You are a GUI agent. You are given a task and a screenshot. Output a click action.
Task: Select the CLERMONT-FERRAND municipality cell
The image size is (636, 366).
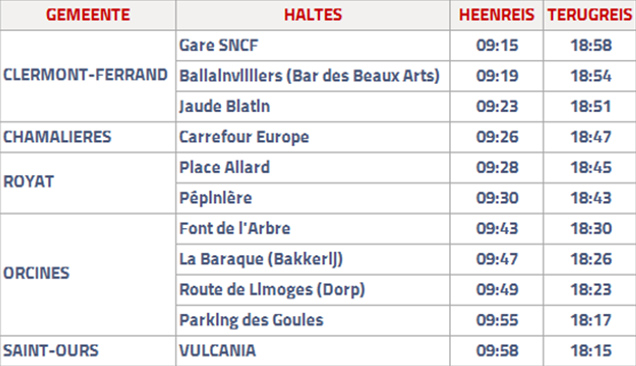tap(88, 76)
